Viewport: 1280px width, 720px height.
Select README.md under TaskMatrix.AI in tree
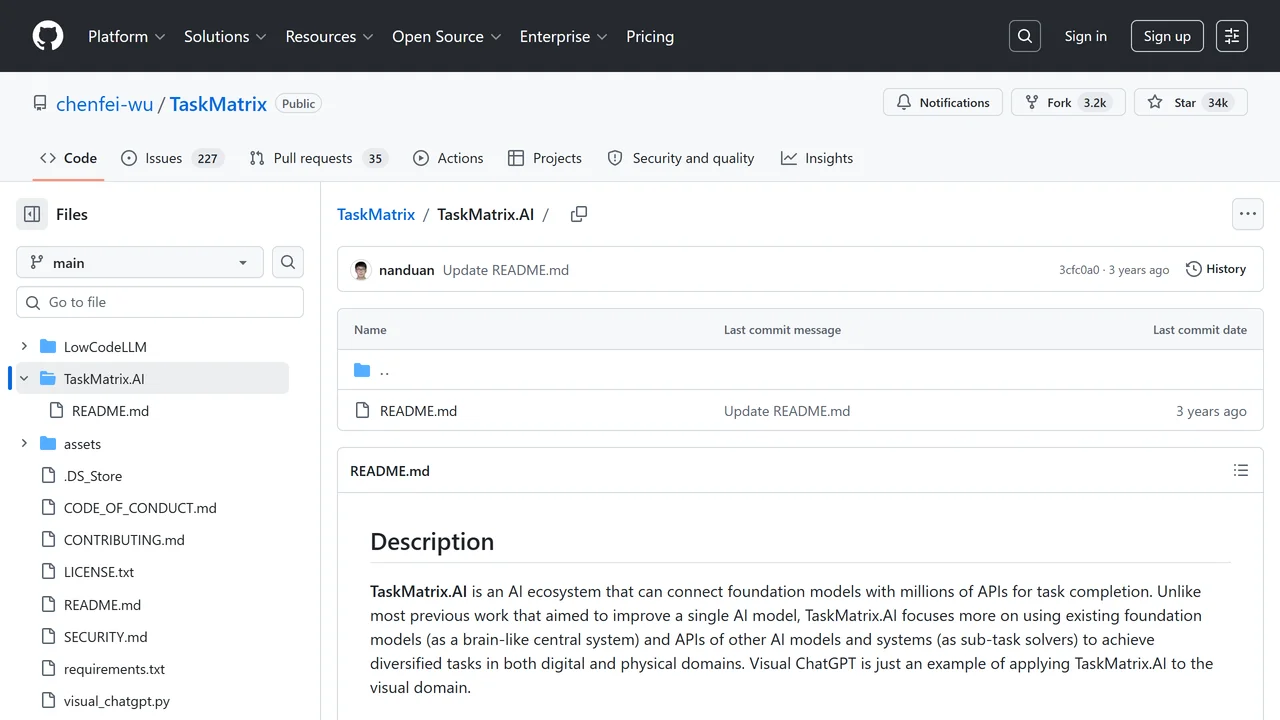pyautogui.click(x=110, y=411)
